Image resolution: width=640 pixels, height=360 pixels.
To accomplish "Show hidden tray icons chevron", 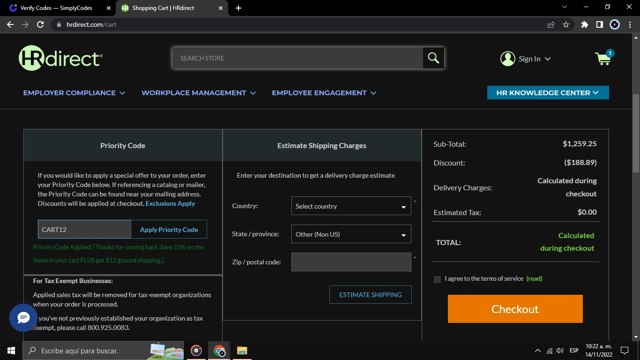I will 538,351.
